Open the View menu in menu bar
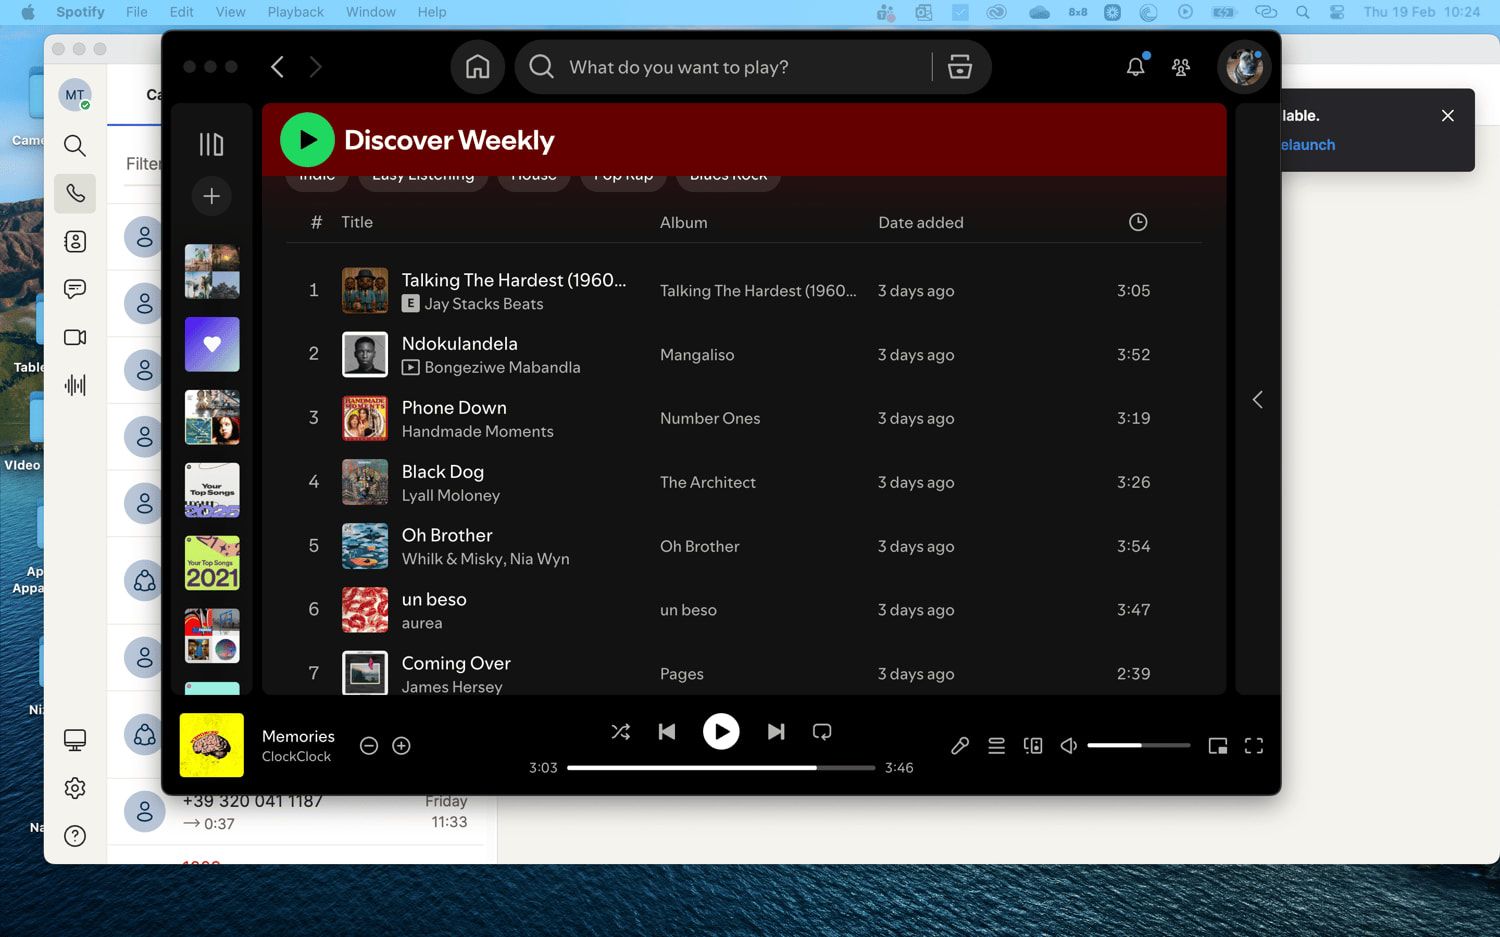 point(230,12)
